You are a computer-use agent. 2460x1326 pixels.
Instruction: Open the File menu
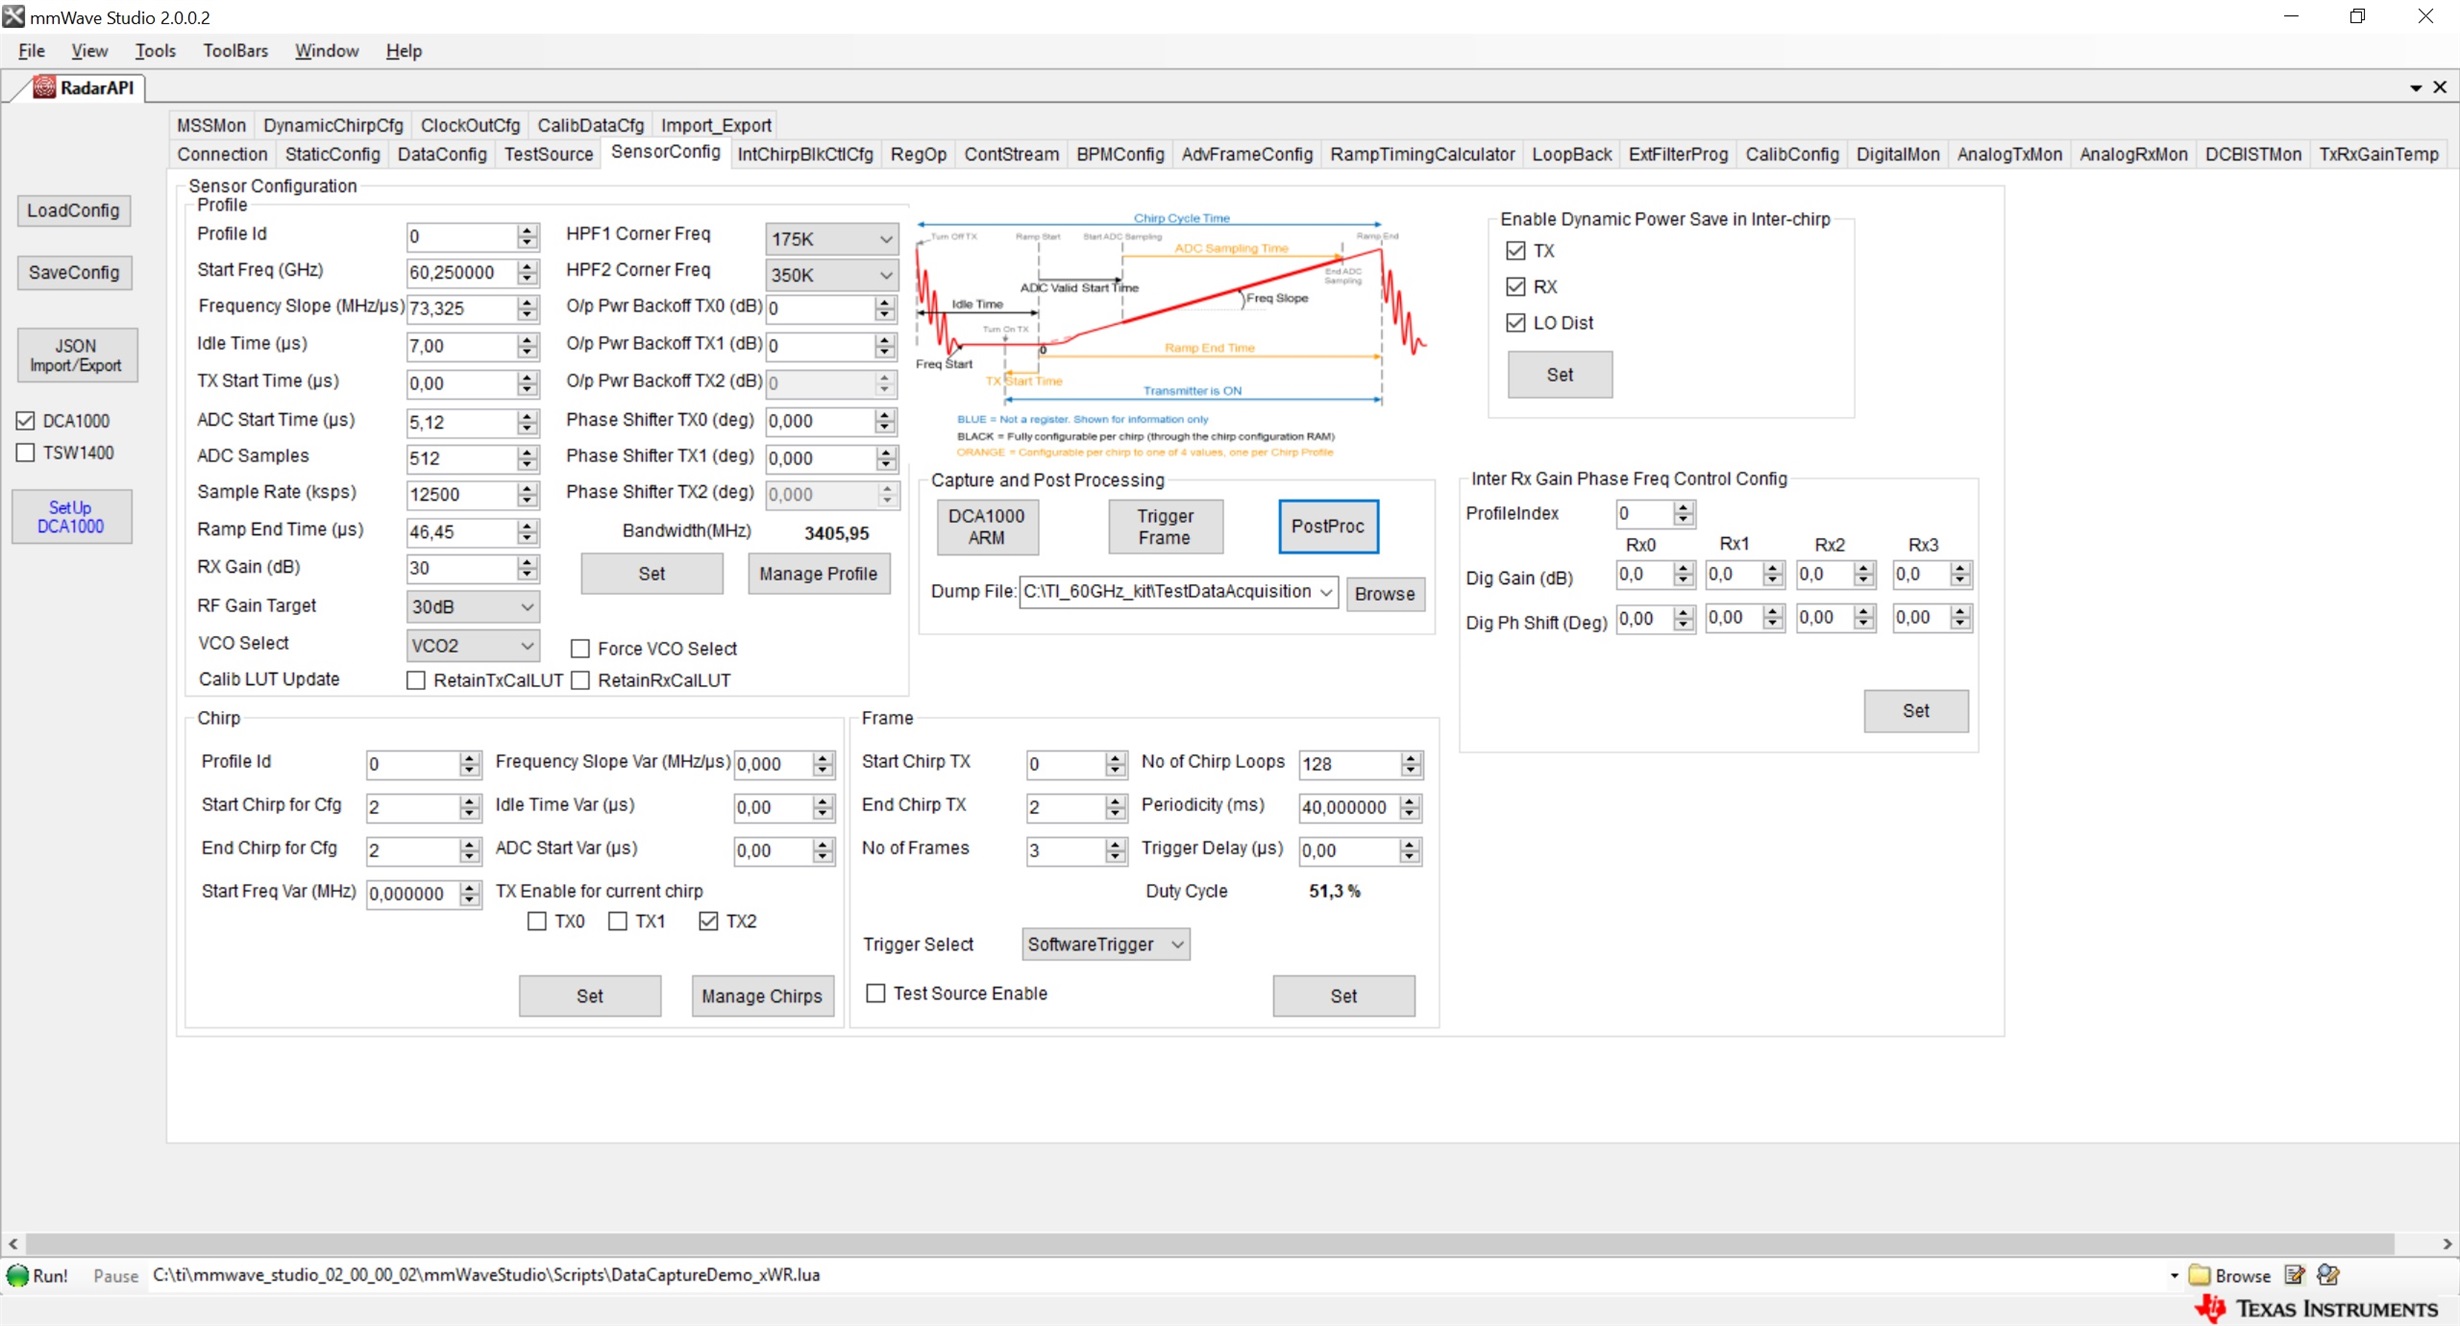pos(31,51)
